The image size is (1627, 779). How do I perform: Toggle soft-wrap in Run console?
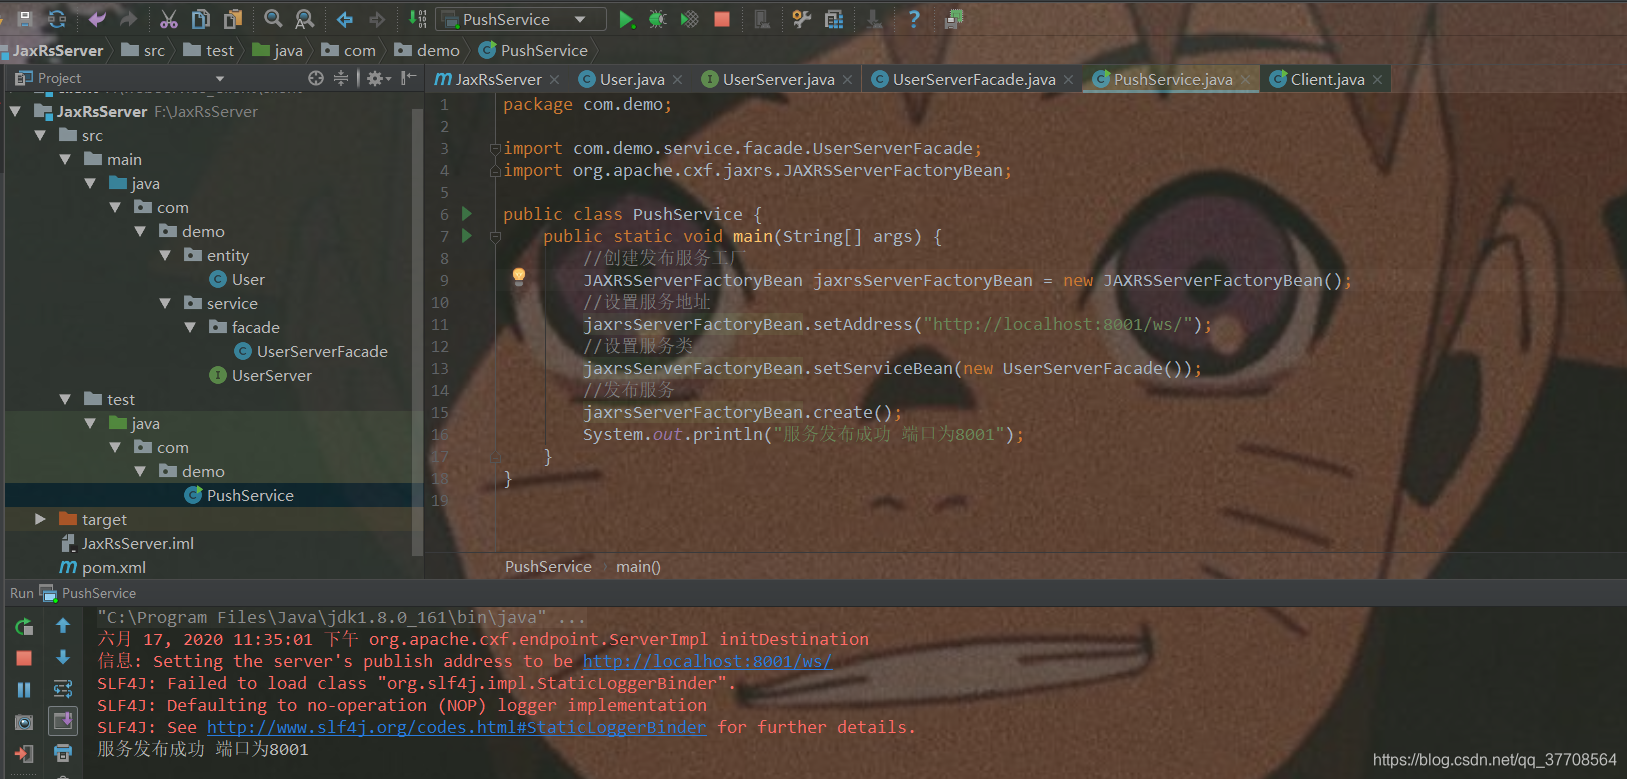point(63,689)
